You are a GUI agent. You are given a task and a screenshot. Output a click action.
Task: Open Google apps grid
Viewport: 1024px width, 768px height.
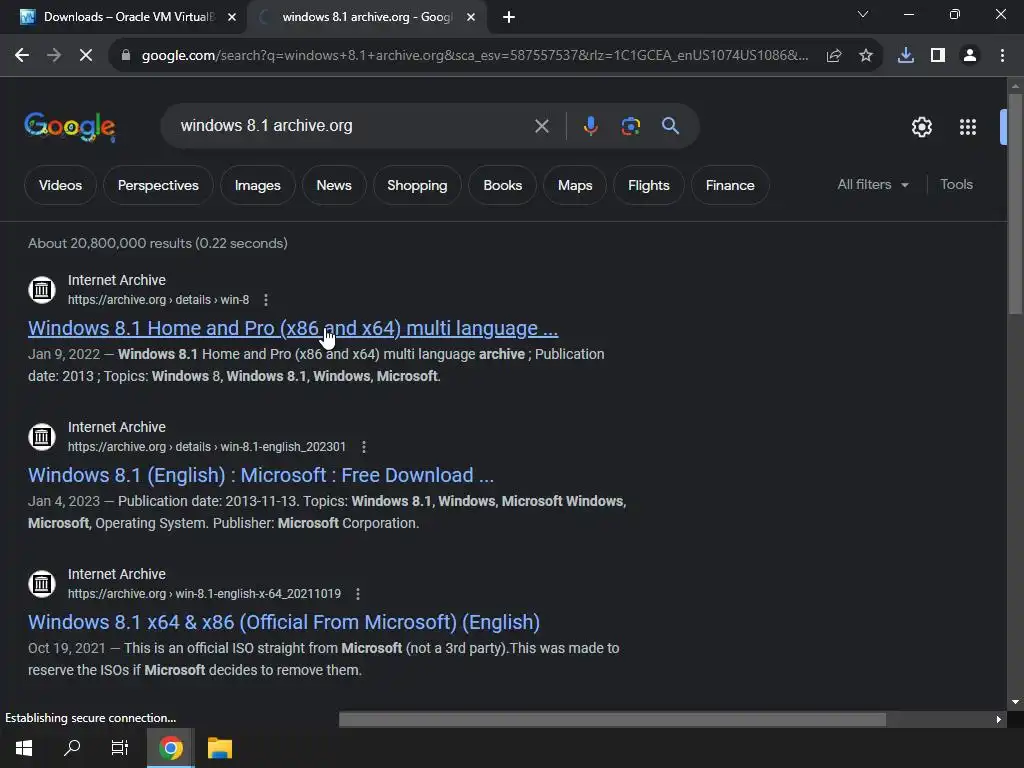(x=968, y=127)
